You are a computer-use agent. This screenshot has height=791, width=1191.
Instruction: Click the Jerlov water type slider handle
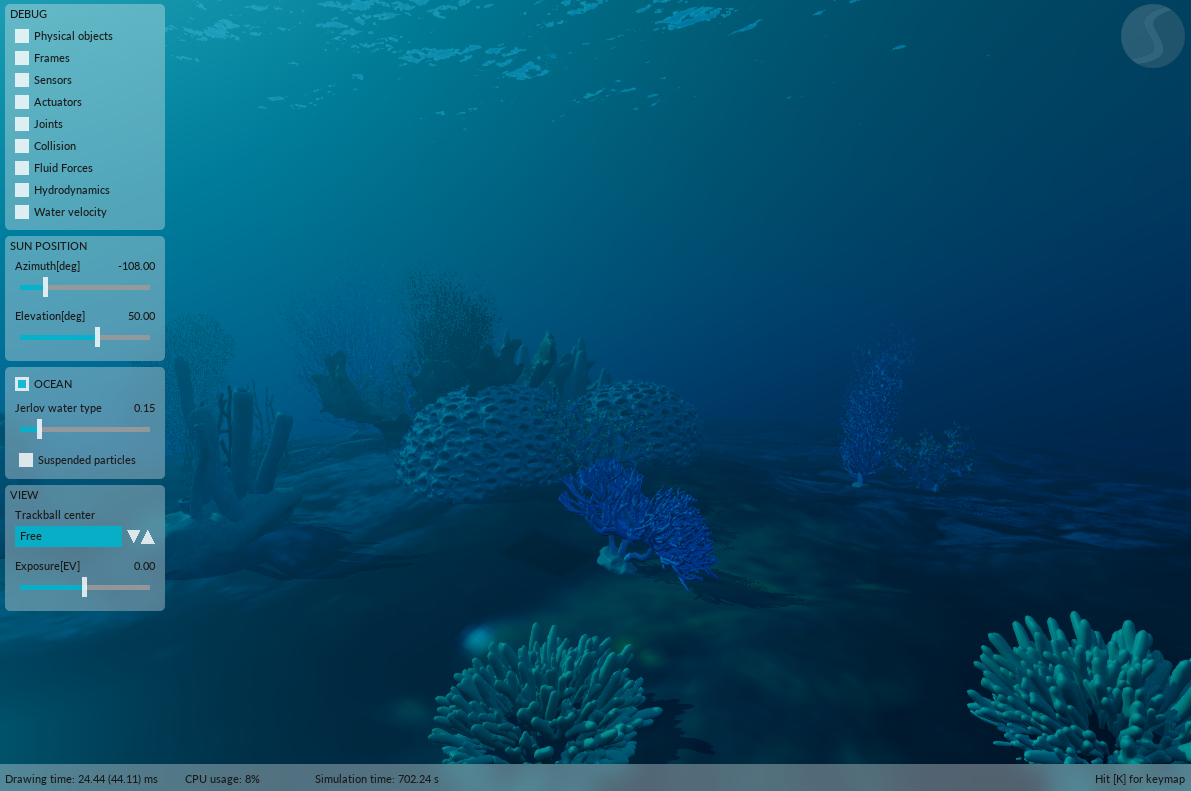[x=39, y=429]
